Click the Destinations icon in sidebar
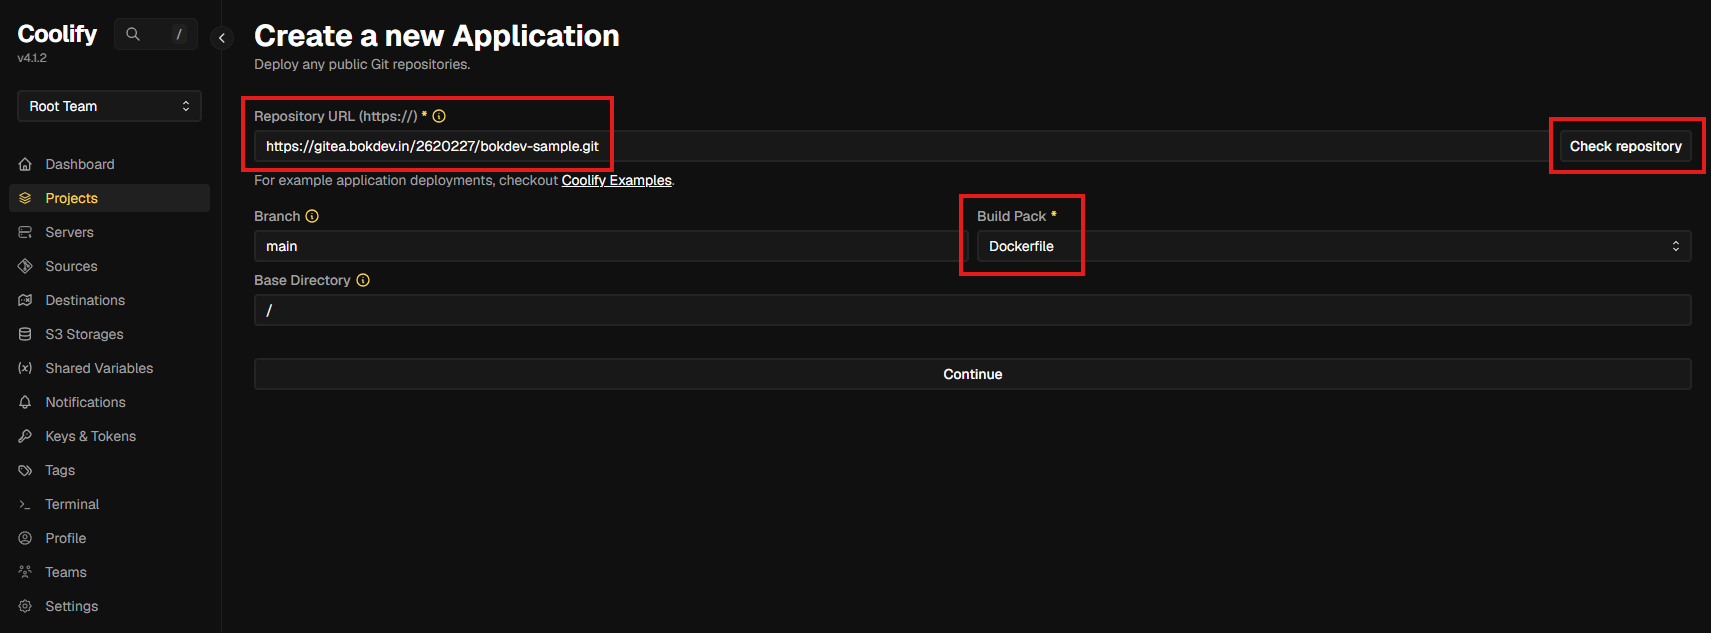This screenshot has width=1711, height=633. (x=25, y=300)
